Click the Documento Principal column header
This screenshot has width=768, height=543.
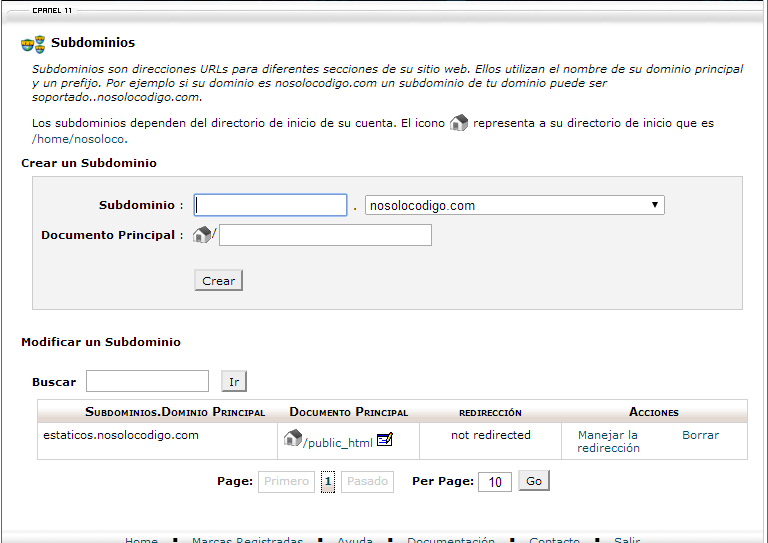click(x=349, y=412)
